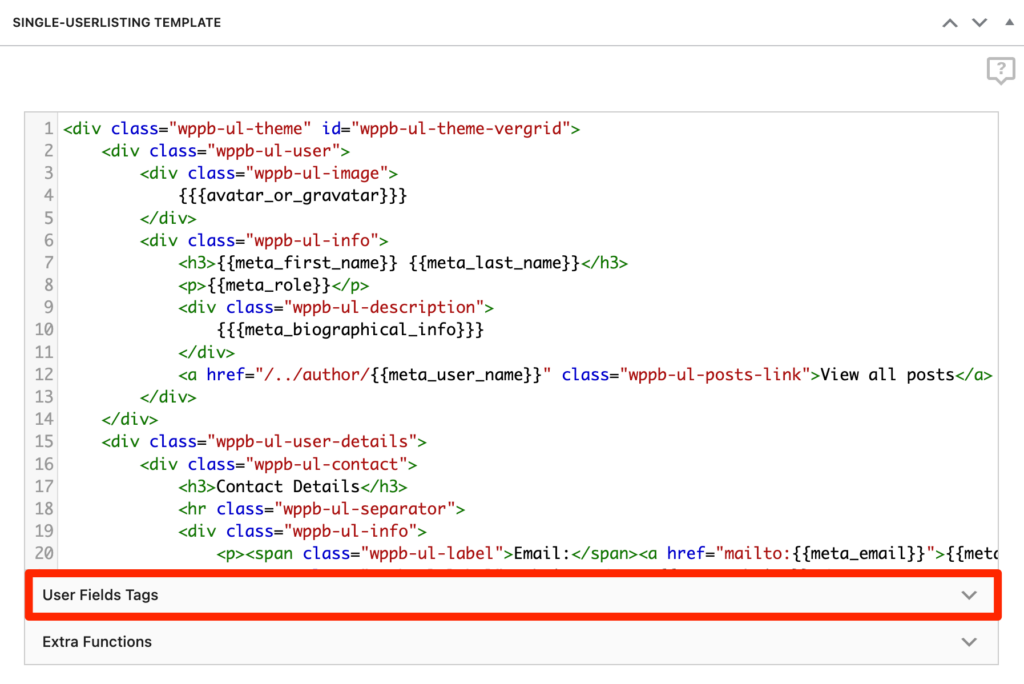Image resolution: width=1024 pixels, height=684 pixels.
Task: Click line number 20 in the gutter
Action: (x=44, y=553)
